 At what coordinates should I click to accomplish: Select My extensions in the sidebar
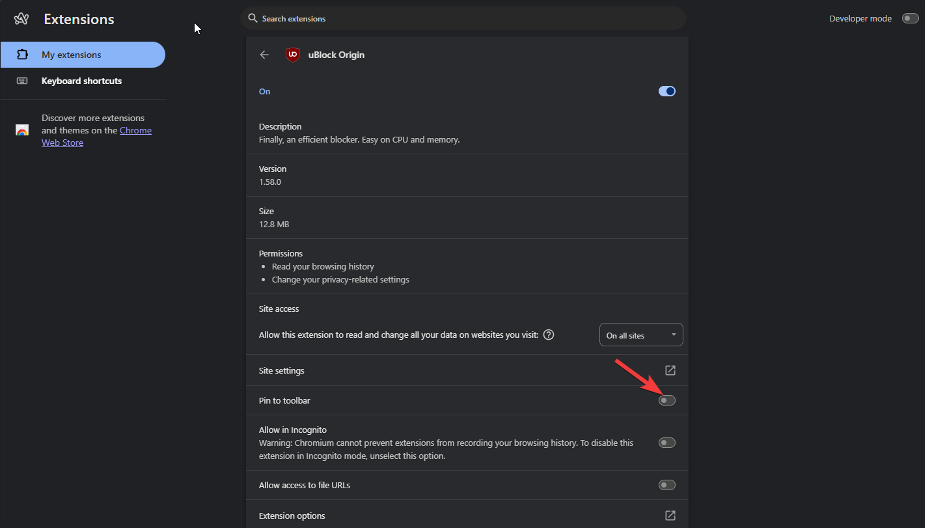[83, 55]
